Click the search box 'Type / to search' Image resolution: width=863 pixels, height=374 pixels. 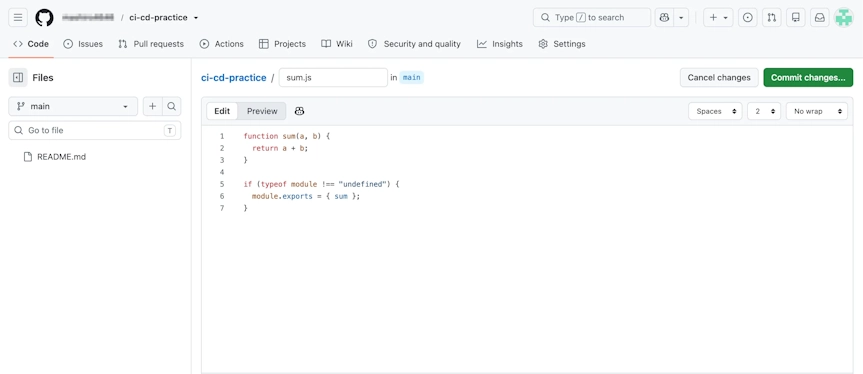592,18
